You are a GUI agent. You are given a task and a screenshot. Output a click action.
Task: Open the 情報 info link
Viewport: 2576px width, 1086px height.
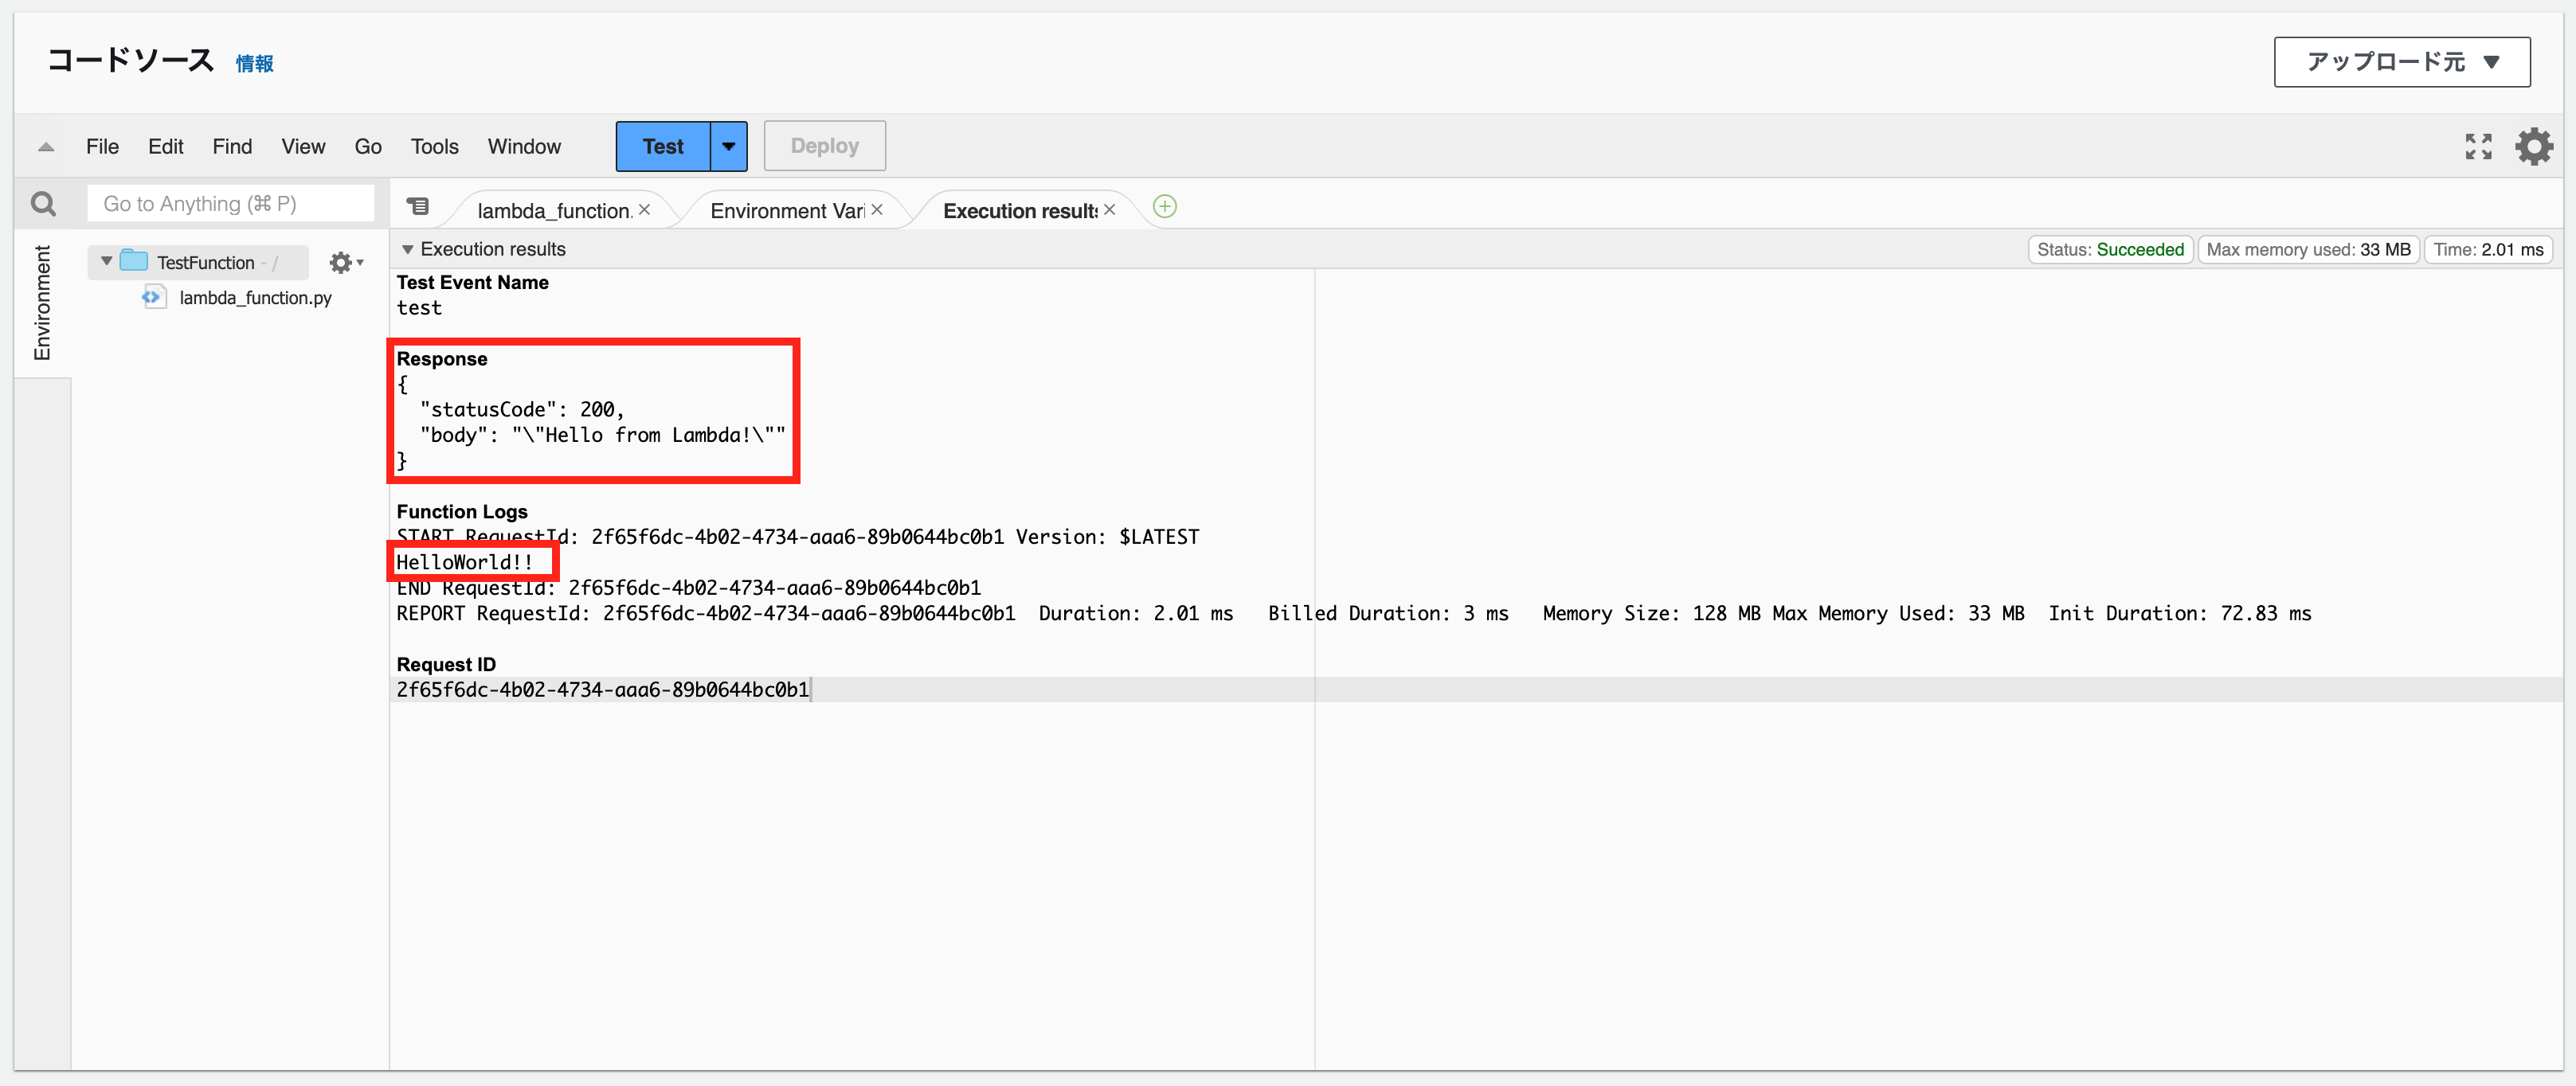254,64
